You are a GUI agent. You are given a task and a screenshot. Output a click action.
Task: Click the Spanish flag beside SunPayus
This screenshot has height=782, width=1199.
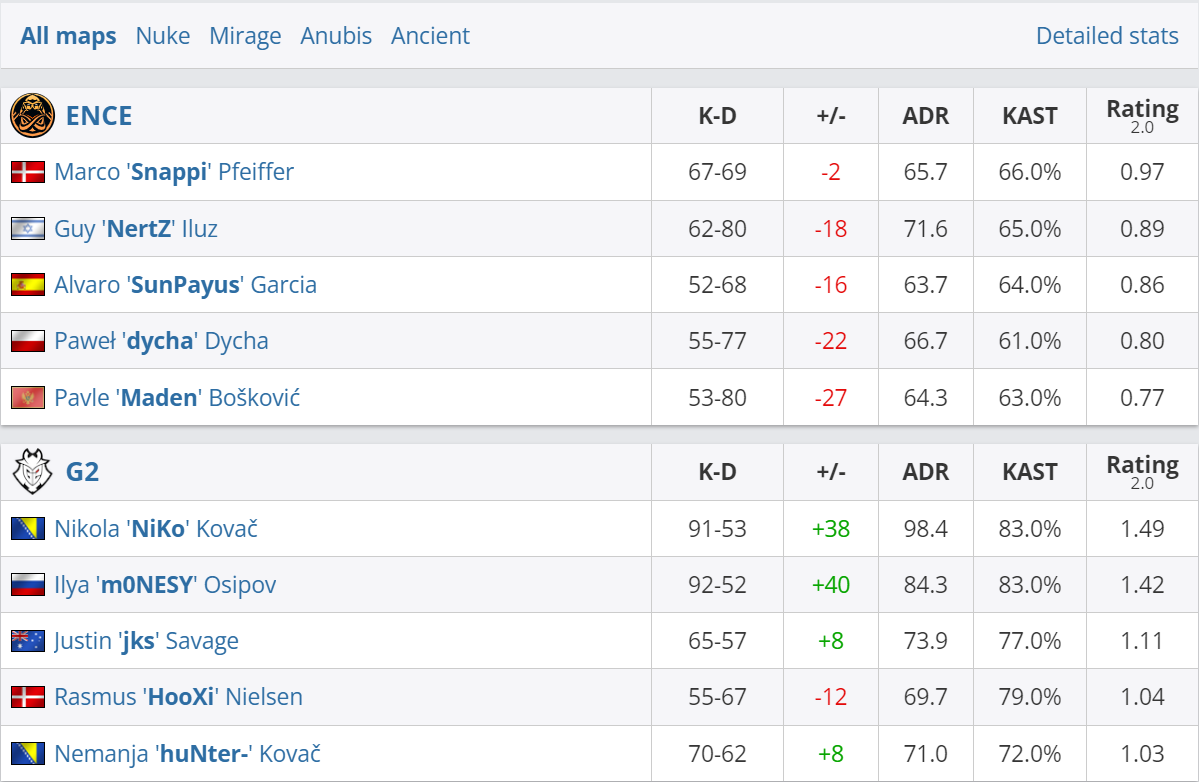(27, 285)
